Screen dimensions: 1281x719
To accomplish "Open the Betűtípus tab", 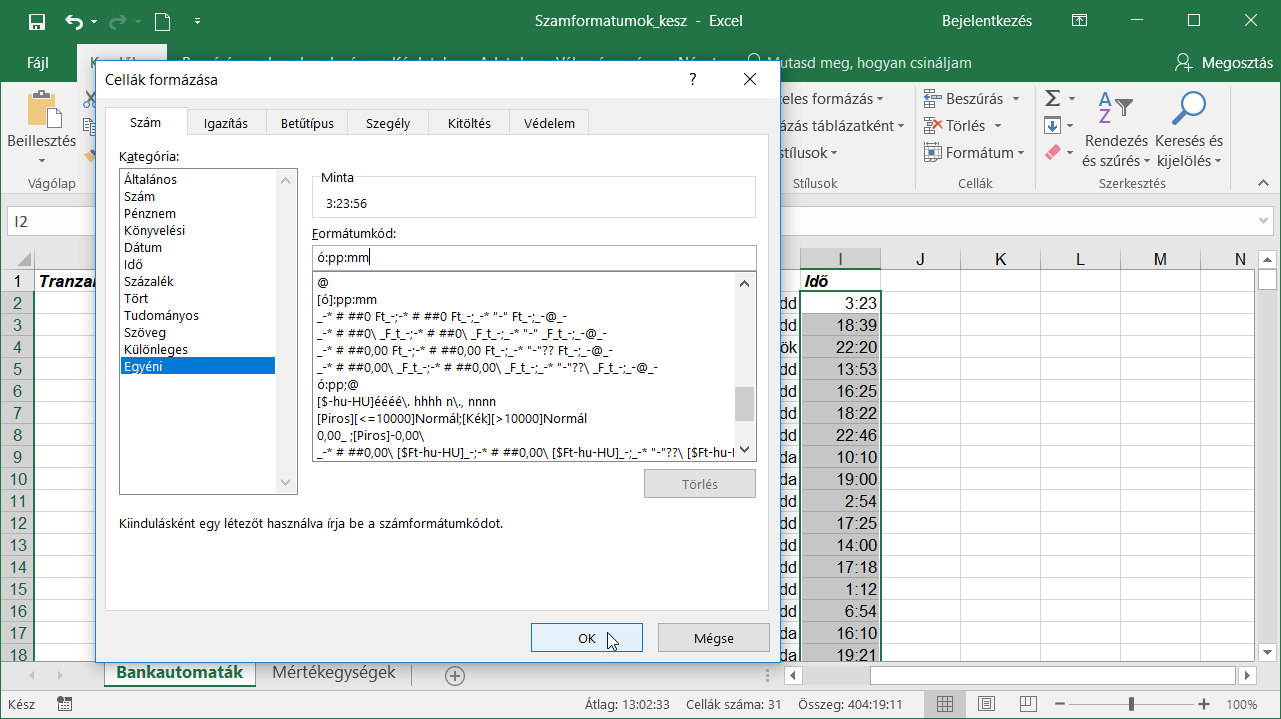I will pos(307,123).
